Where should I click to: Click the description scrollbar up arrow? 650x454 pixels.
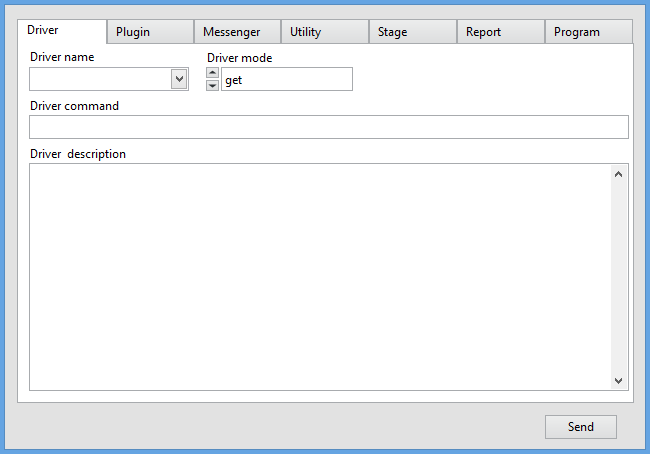point(618,174)
